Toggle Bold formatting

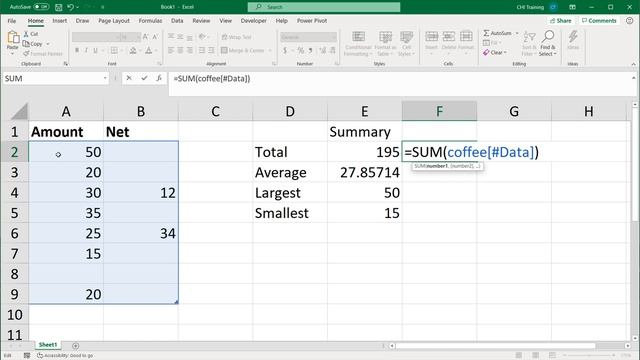(77, 50)
